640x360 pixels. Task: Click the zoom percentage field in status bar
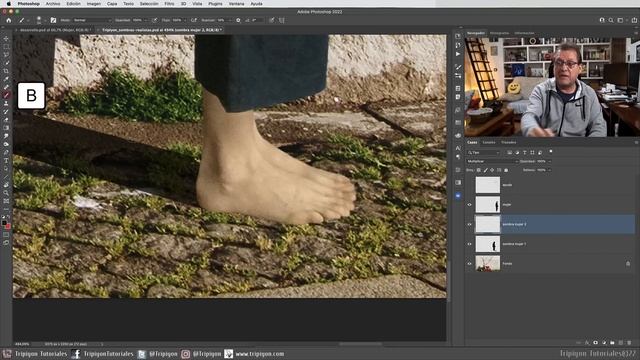coord(22,344)
